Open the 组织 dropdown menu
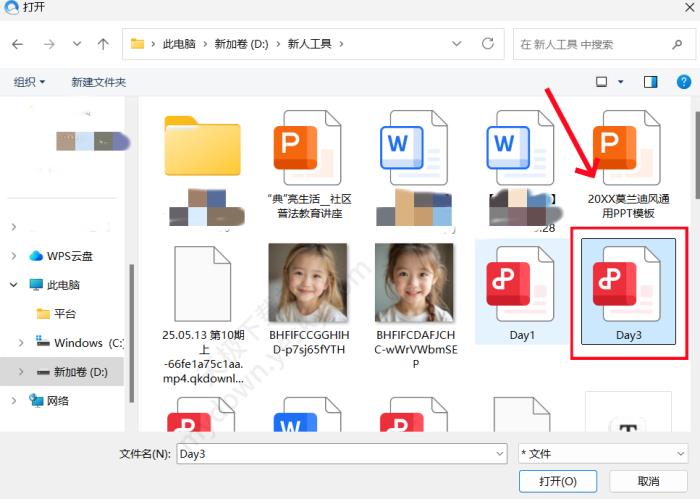The width and height of the screenshot is (700, 499). pos(30,82)
